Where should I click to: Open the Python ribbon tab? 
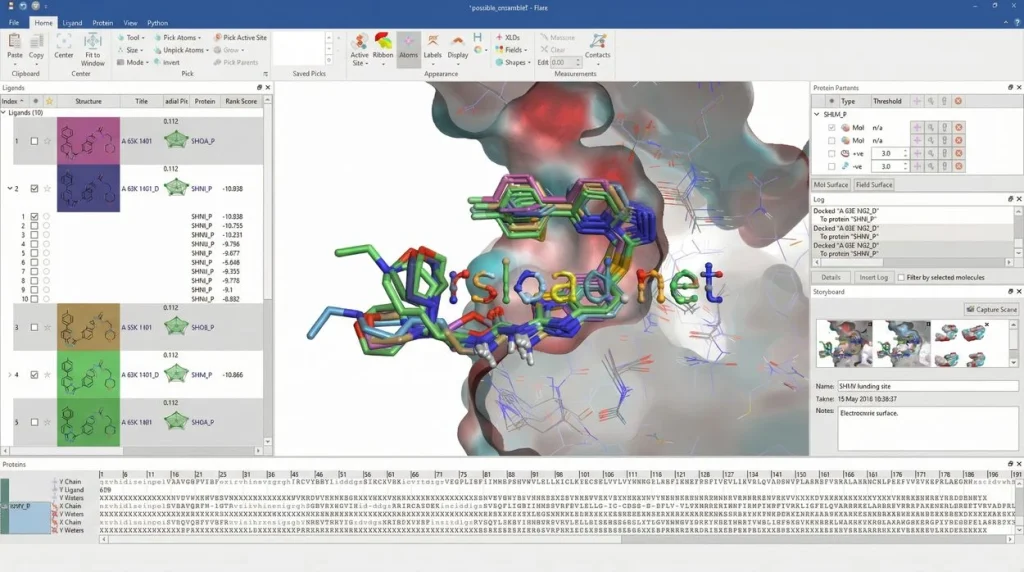(x=157, y=22)
